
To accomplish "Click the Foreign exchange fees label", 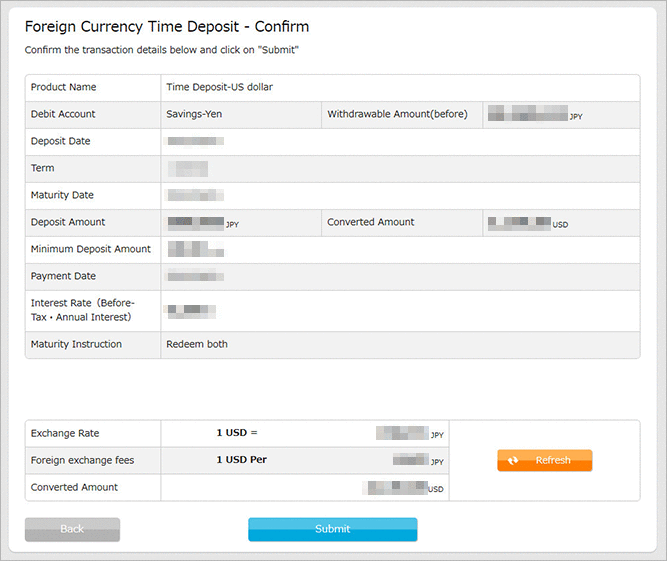I will click(x=82, y=460).
